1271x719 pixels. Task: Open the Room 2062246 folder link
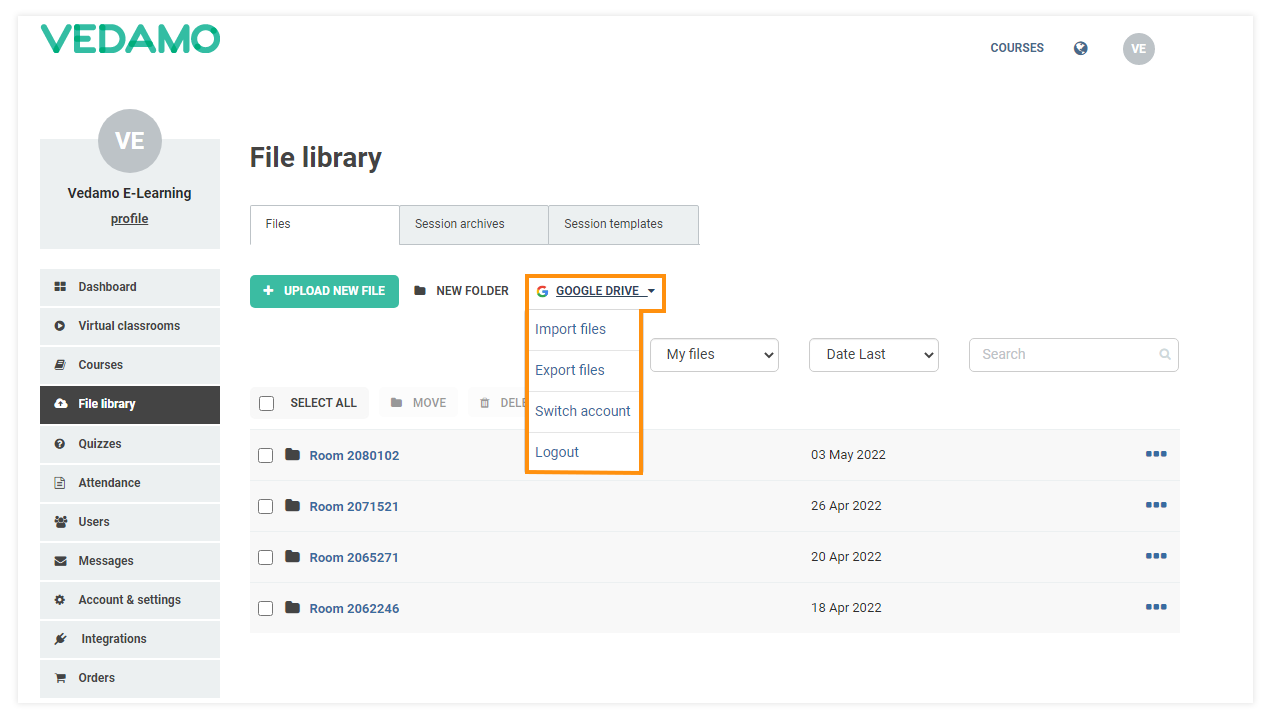click(x=354, y=608)
